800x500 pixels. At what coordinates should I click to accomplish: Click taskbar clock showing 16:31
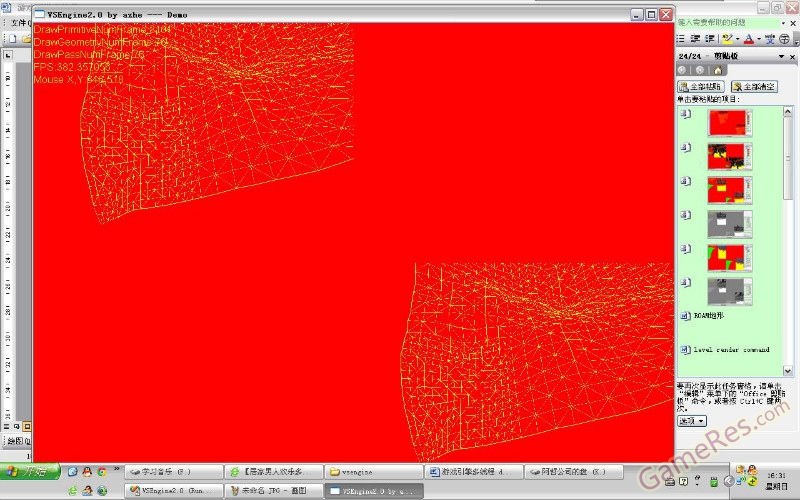click(x=775, y=475)
